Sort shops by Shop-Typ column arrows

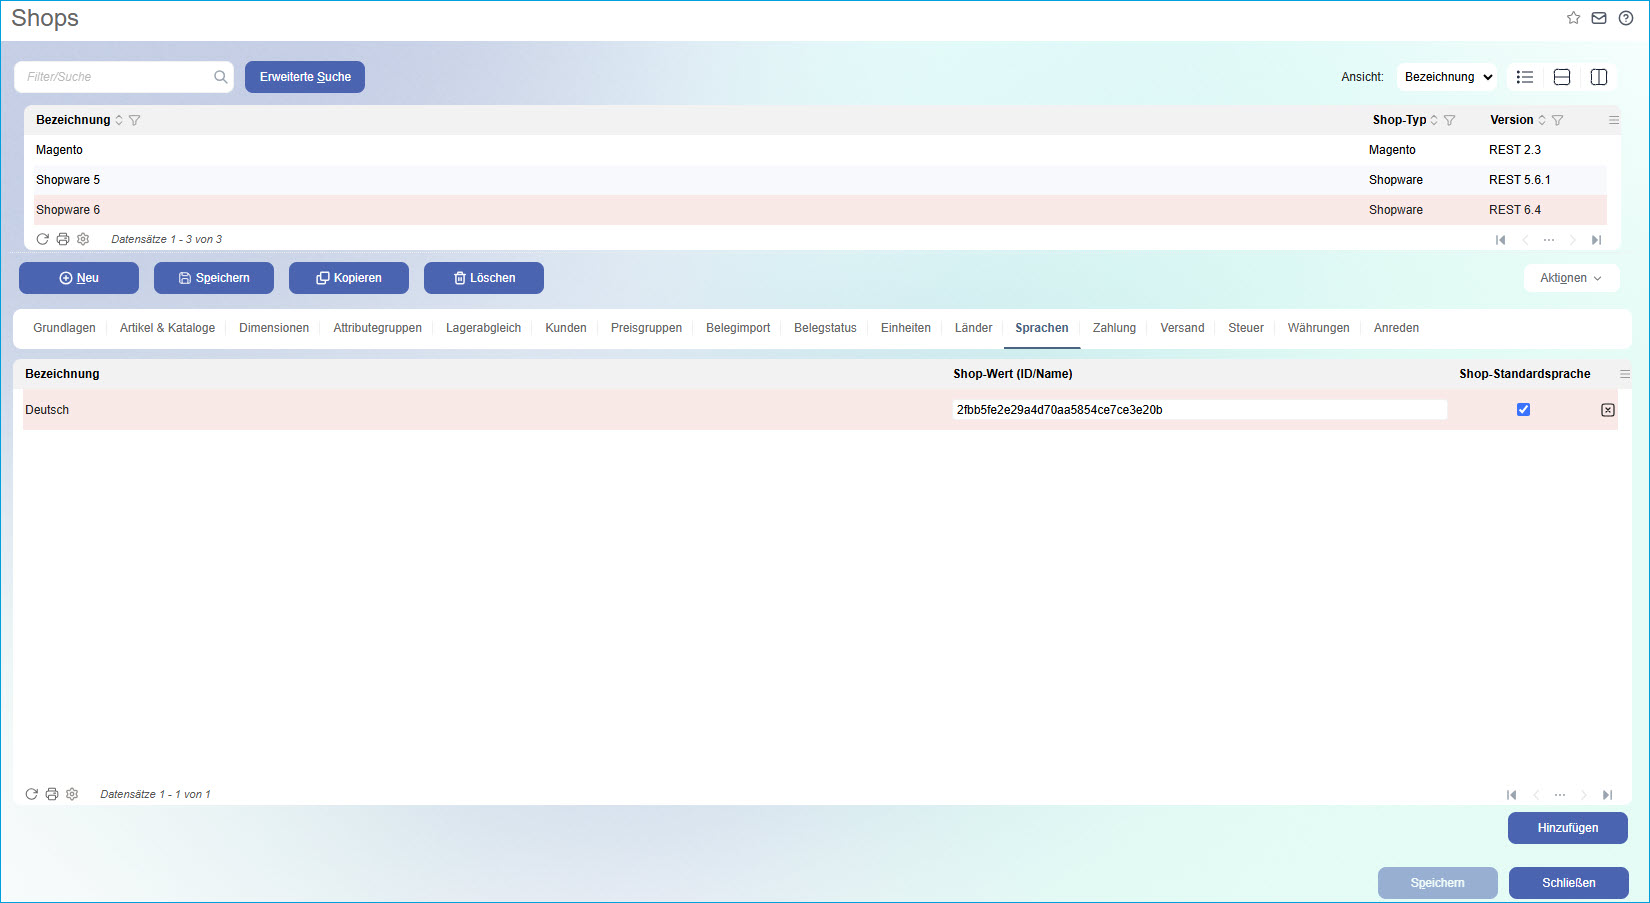[1434, 120]
